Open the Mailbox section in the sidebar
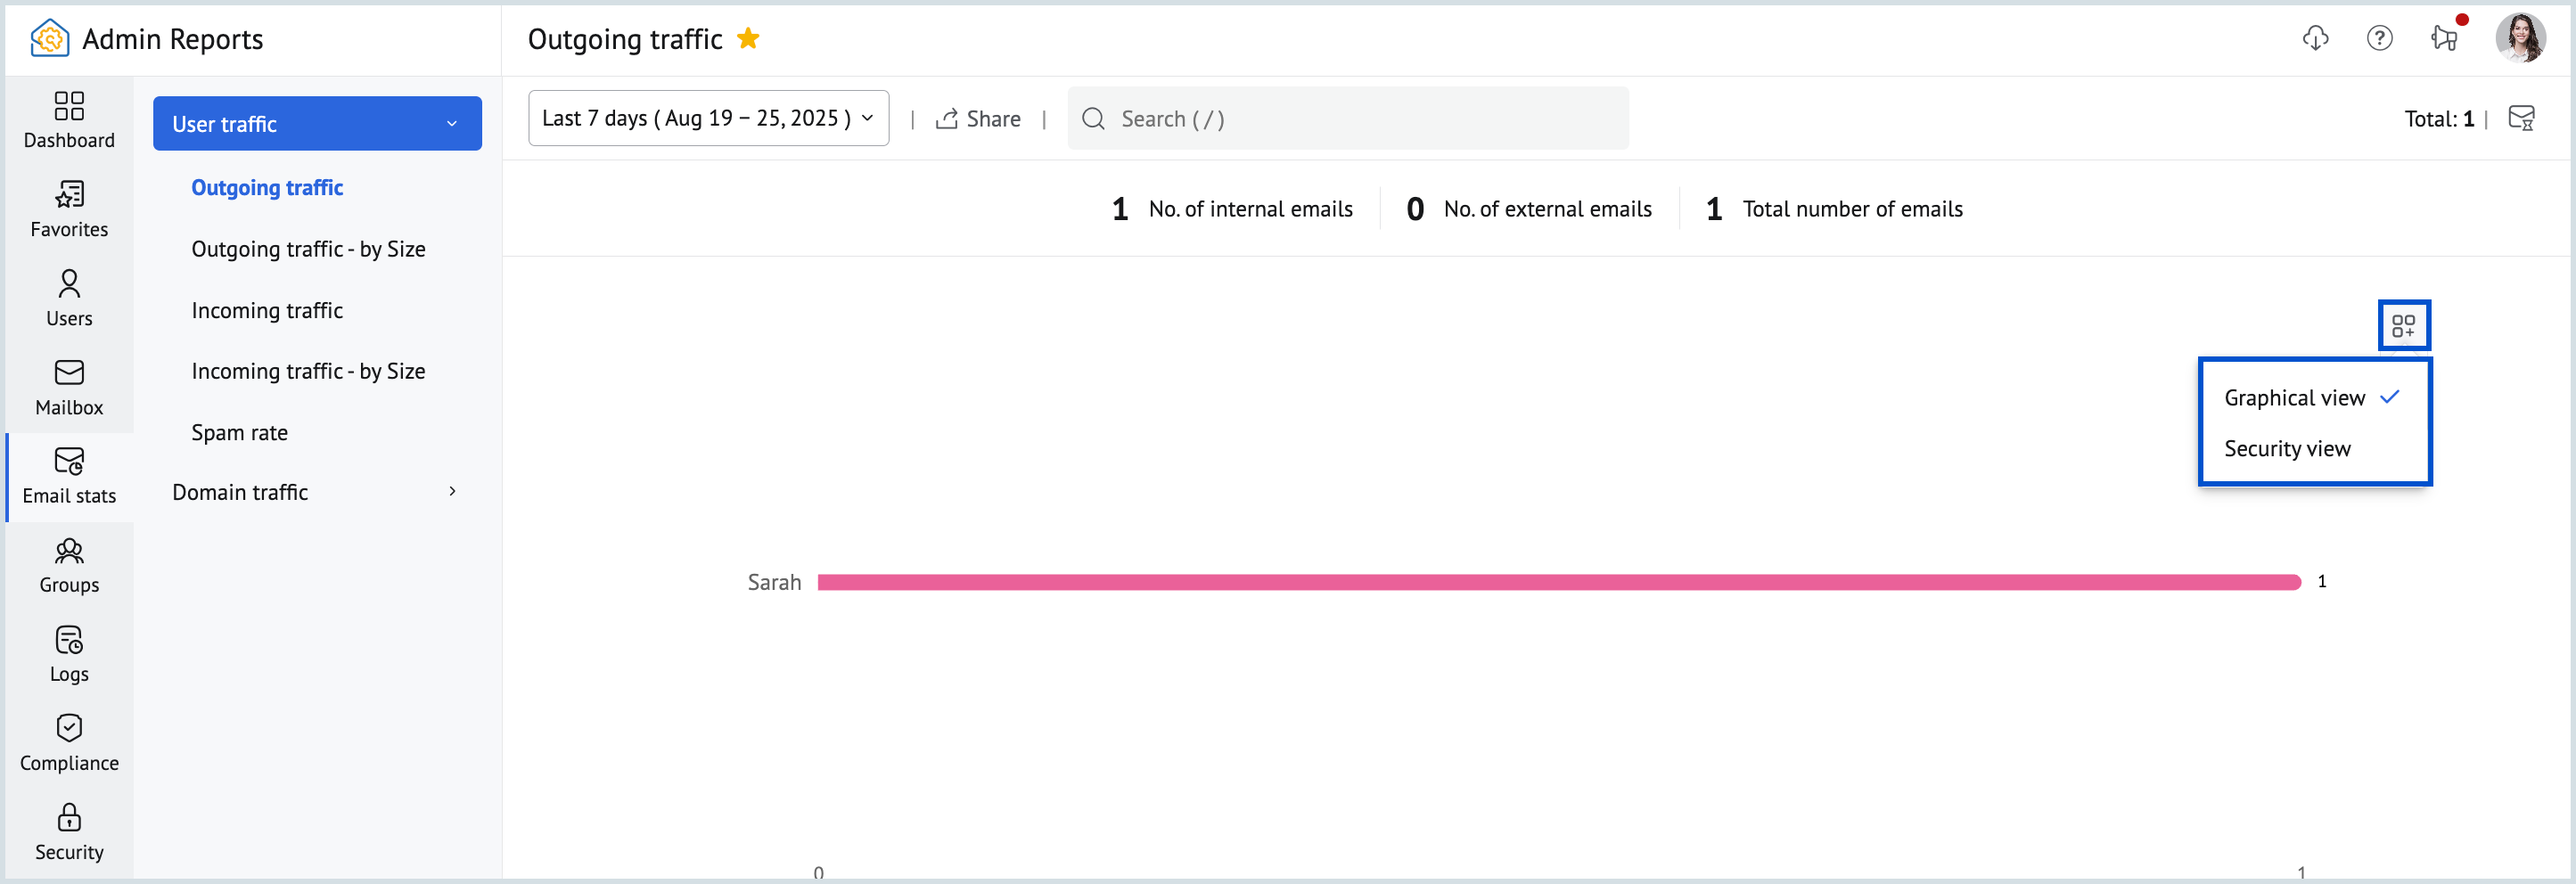 68,385
